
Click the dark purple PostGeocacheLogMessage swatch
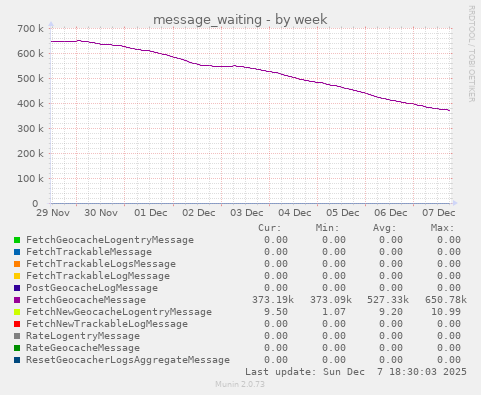click(x=17, y=288)
